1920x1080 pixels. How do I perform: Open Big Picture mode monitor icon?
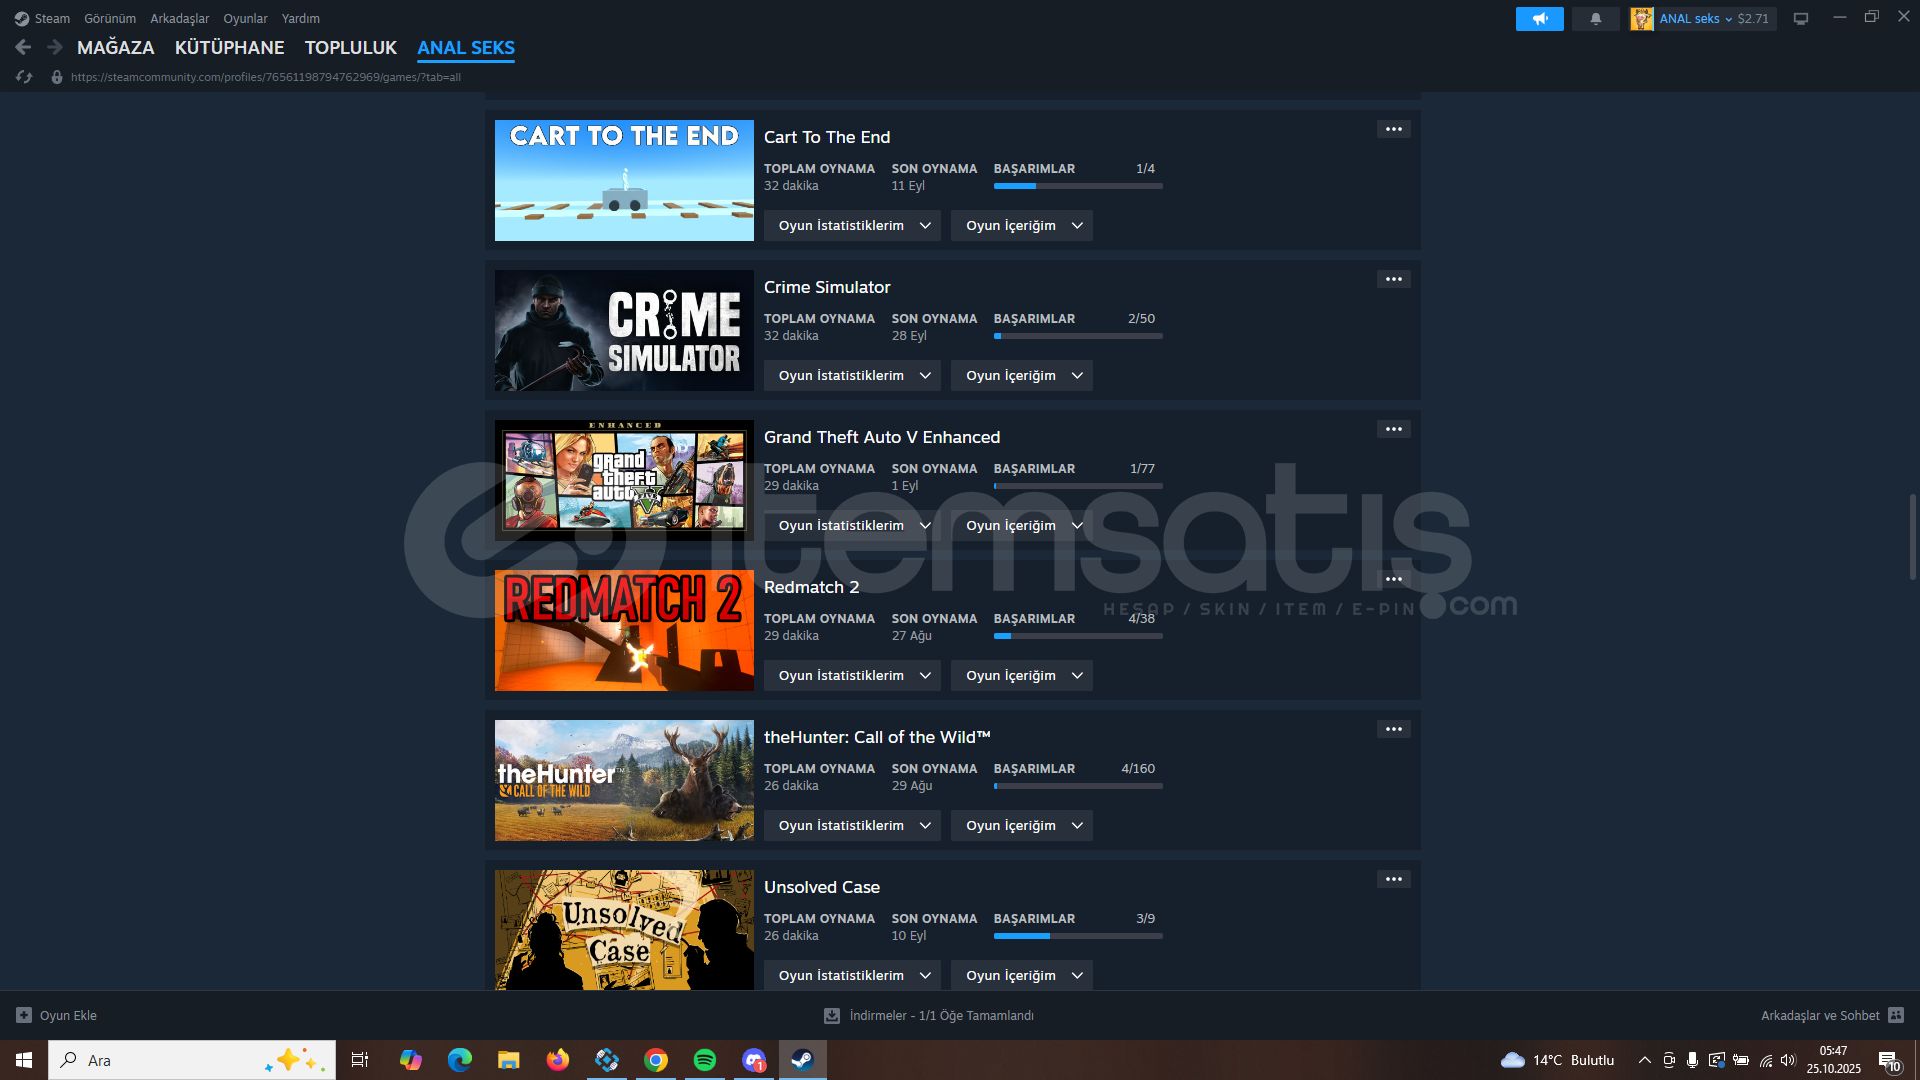(x=1800, y=19)
